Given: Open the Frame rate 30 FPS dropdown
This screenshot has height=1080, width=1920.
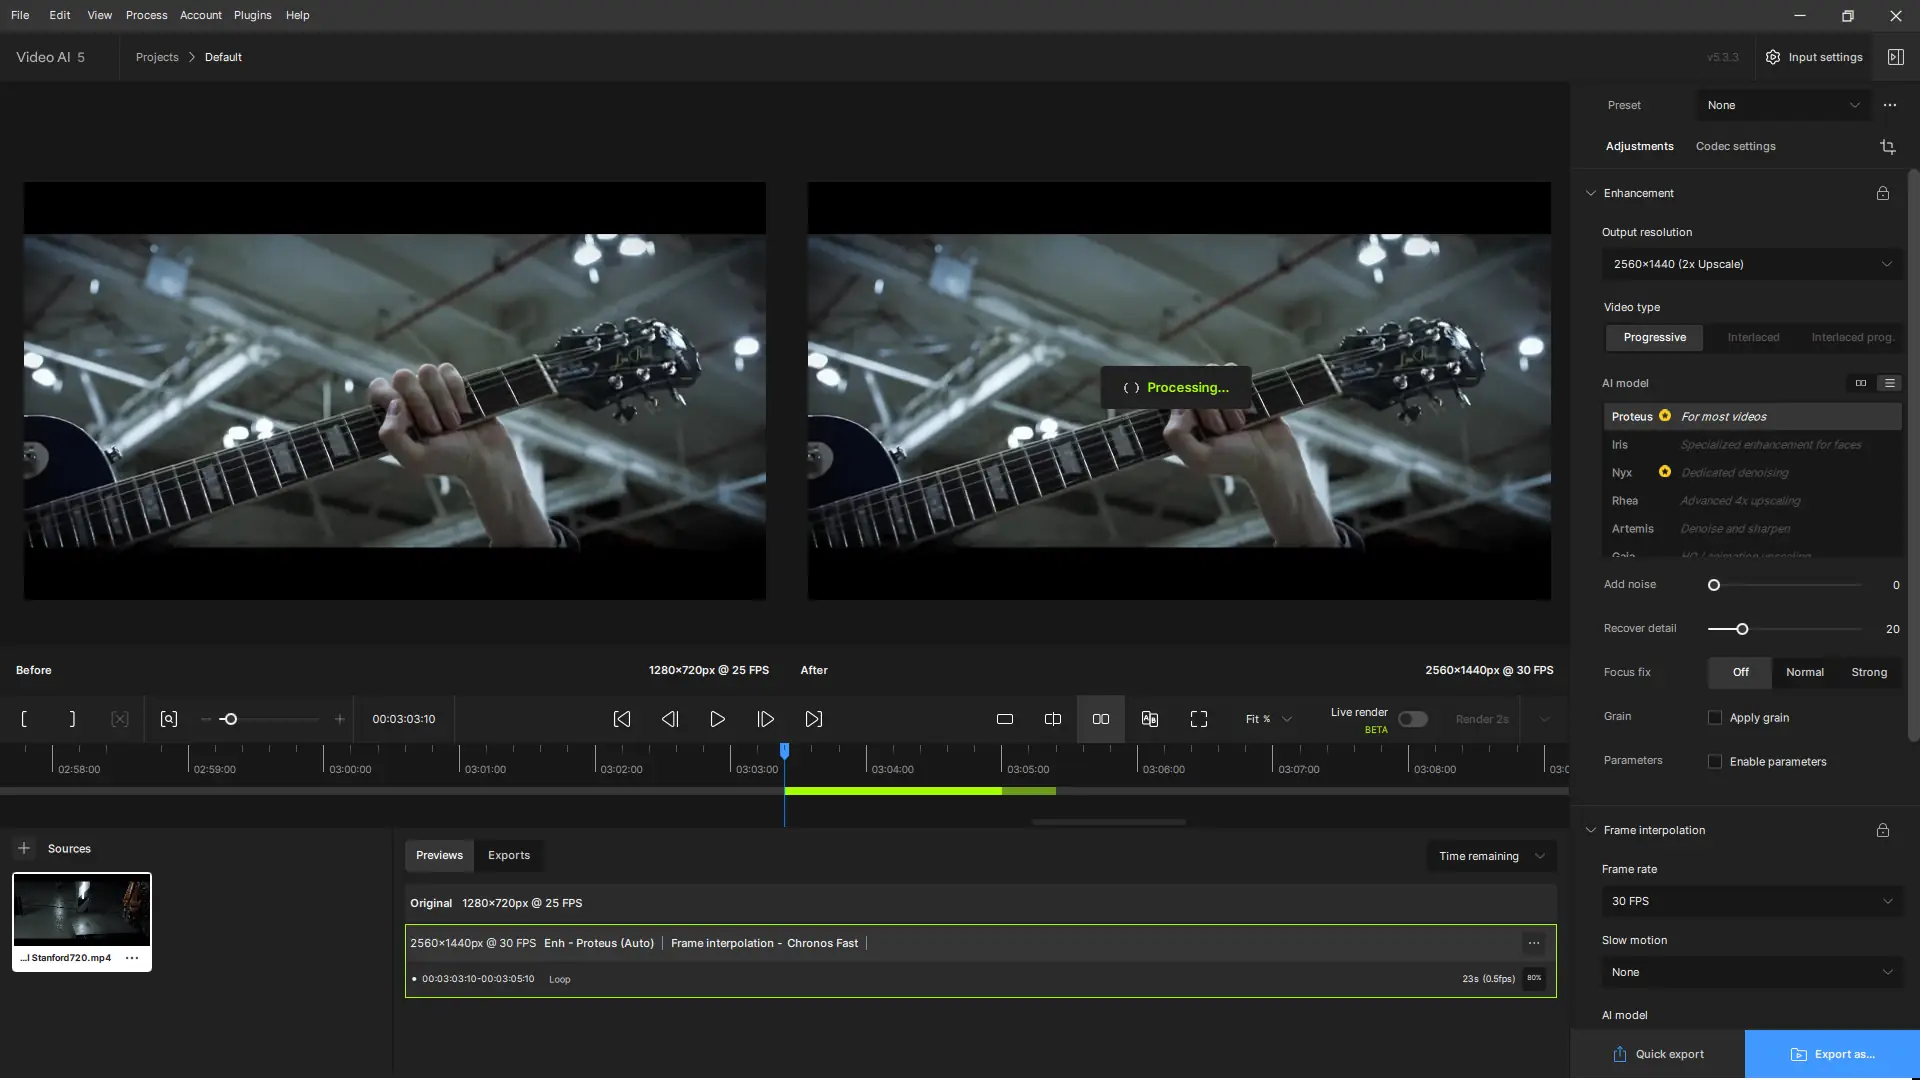Looking at the screenshot, I should (1751, 901).
